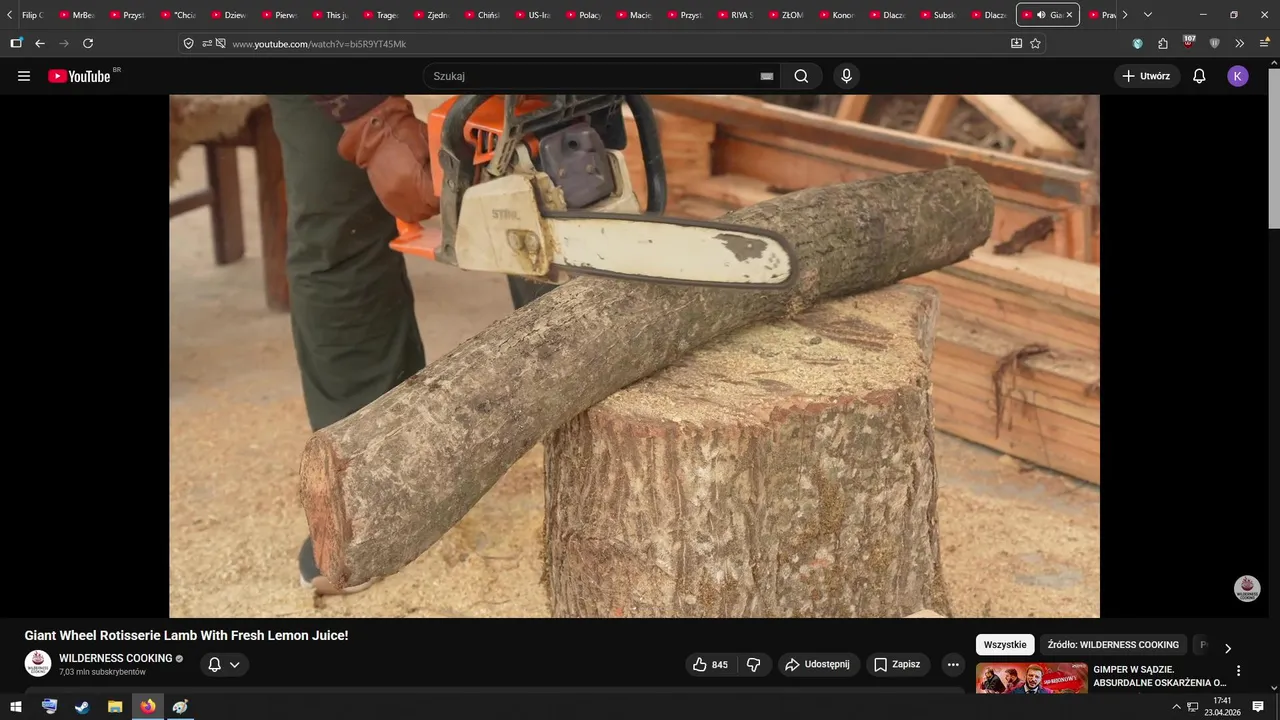Image resolution: width=1280 pixels, height=720 pixels.
Task: Open three-dot menu for GIMPER W SĄDZIE video
Action: point(1238,671)
